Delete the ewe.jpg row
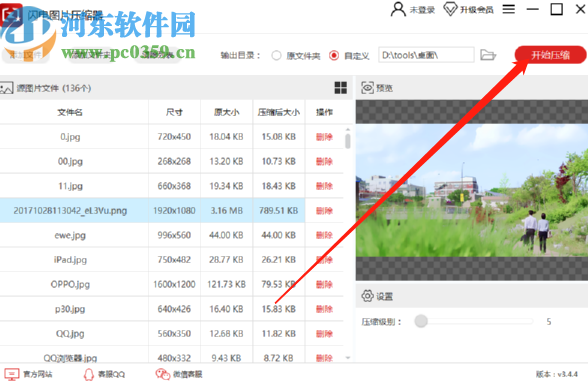 pyautogui.click(x=324, y=235)
